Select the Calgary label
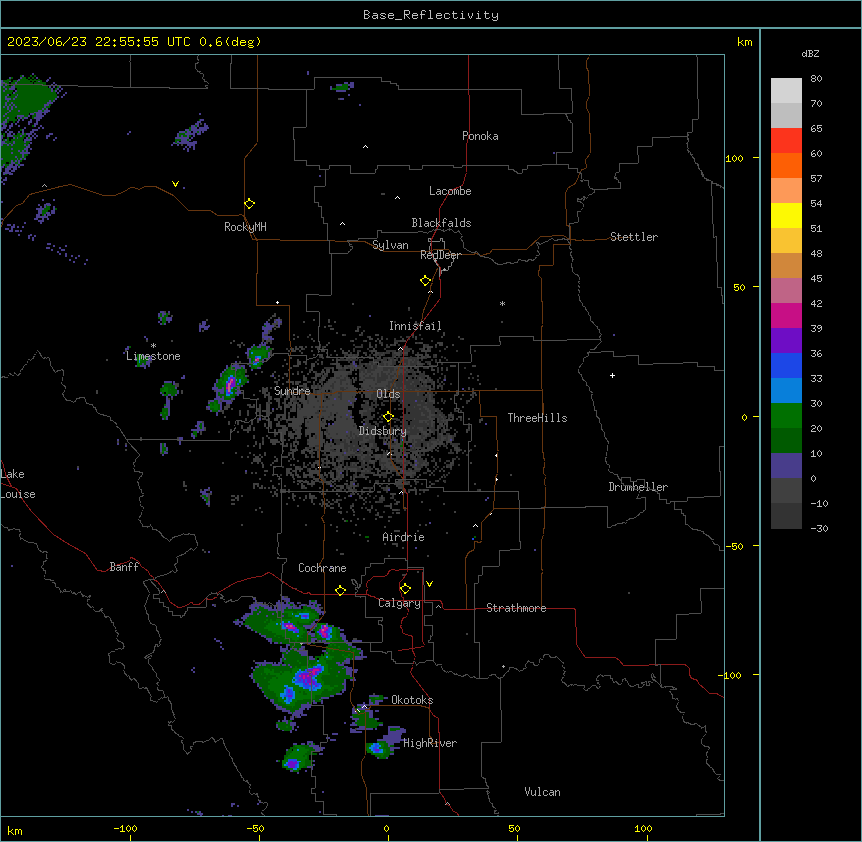The width and height of the screenshot is (862, 842). point(399,603)
